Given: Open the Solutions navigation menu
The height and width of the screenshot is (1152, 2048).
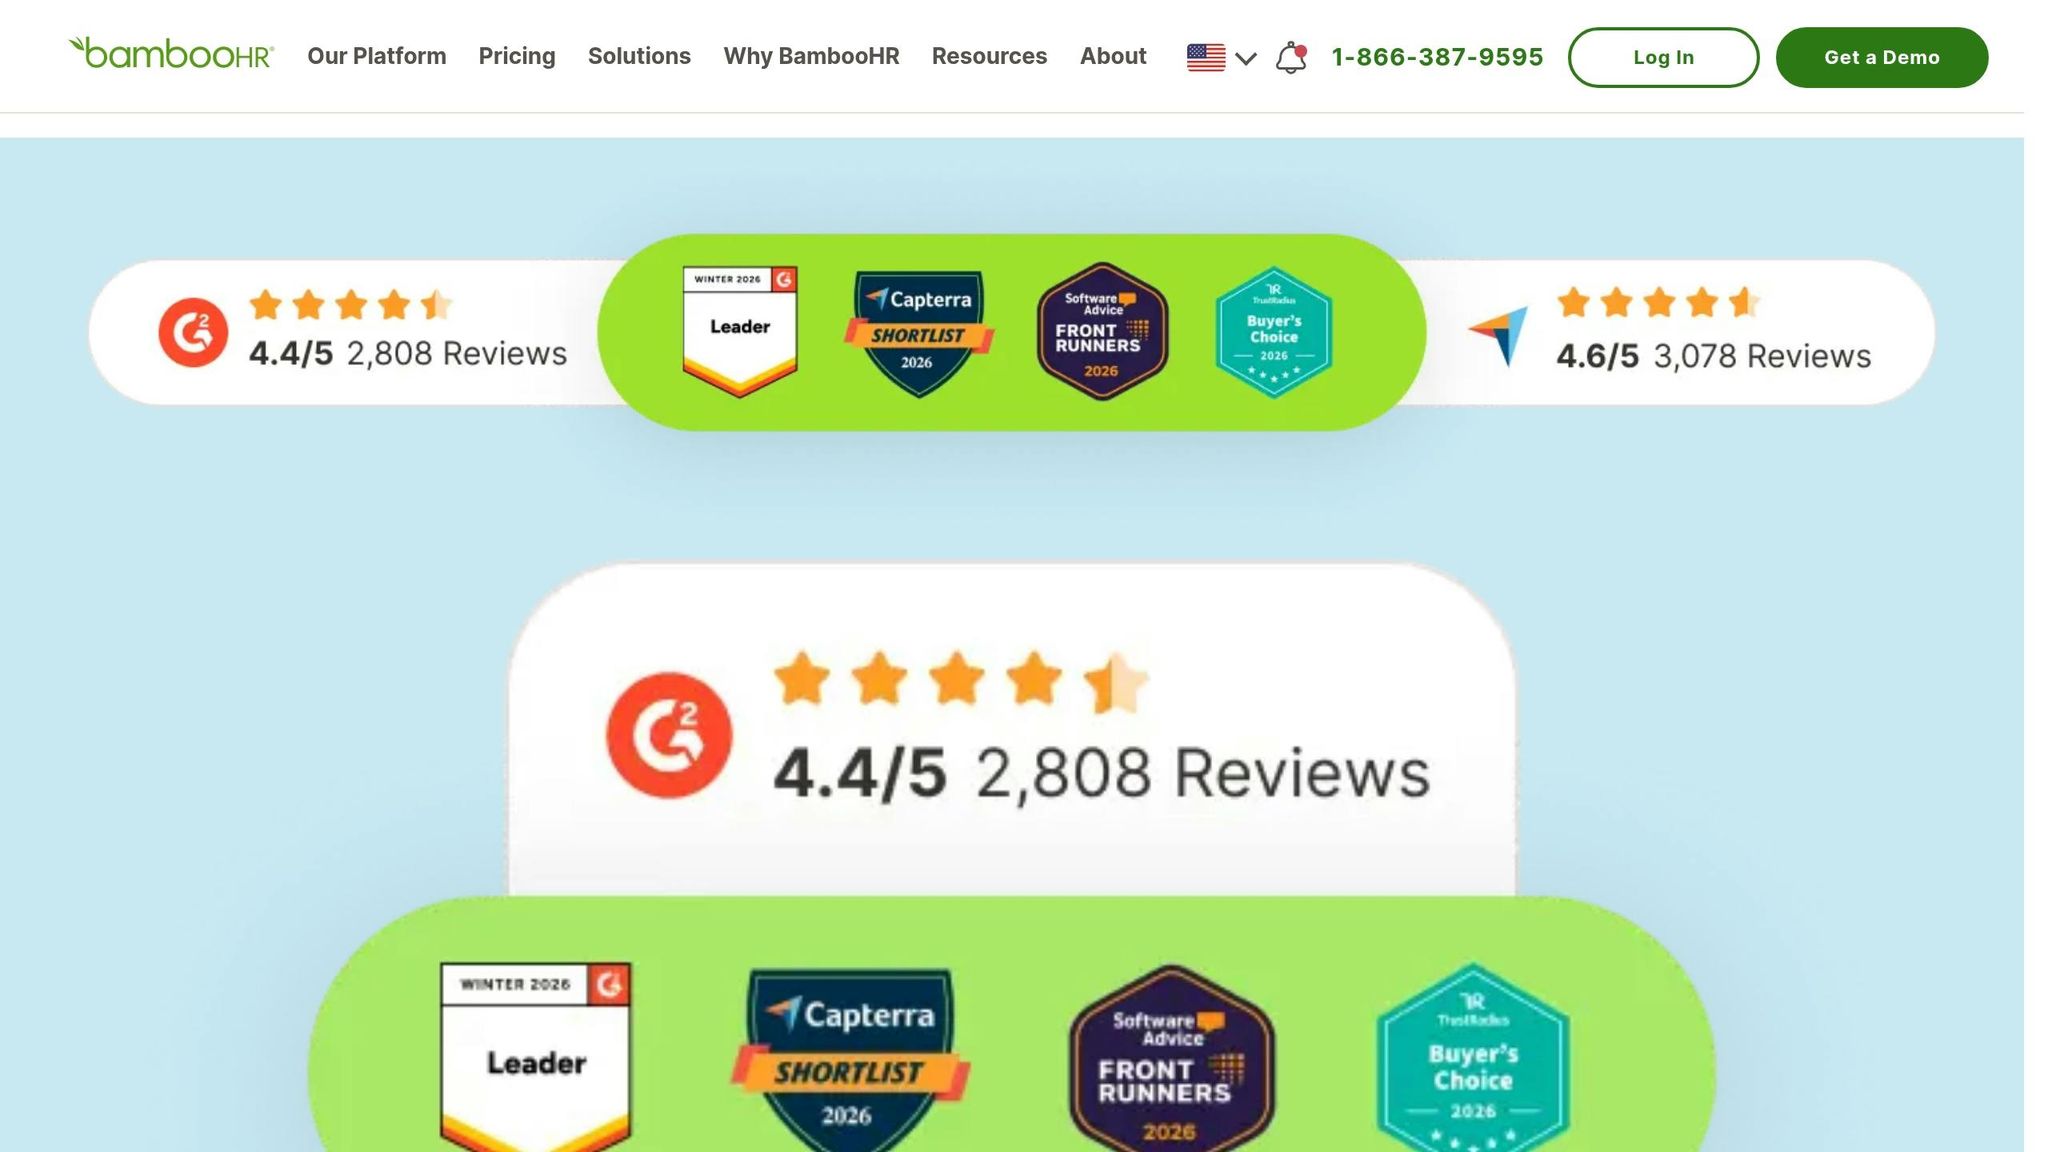Looking at the screenshot, I should pyautogui.click(x=639, y=56).
